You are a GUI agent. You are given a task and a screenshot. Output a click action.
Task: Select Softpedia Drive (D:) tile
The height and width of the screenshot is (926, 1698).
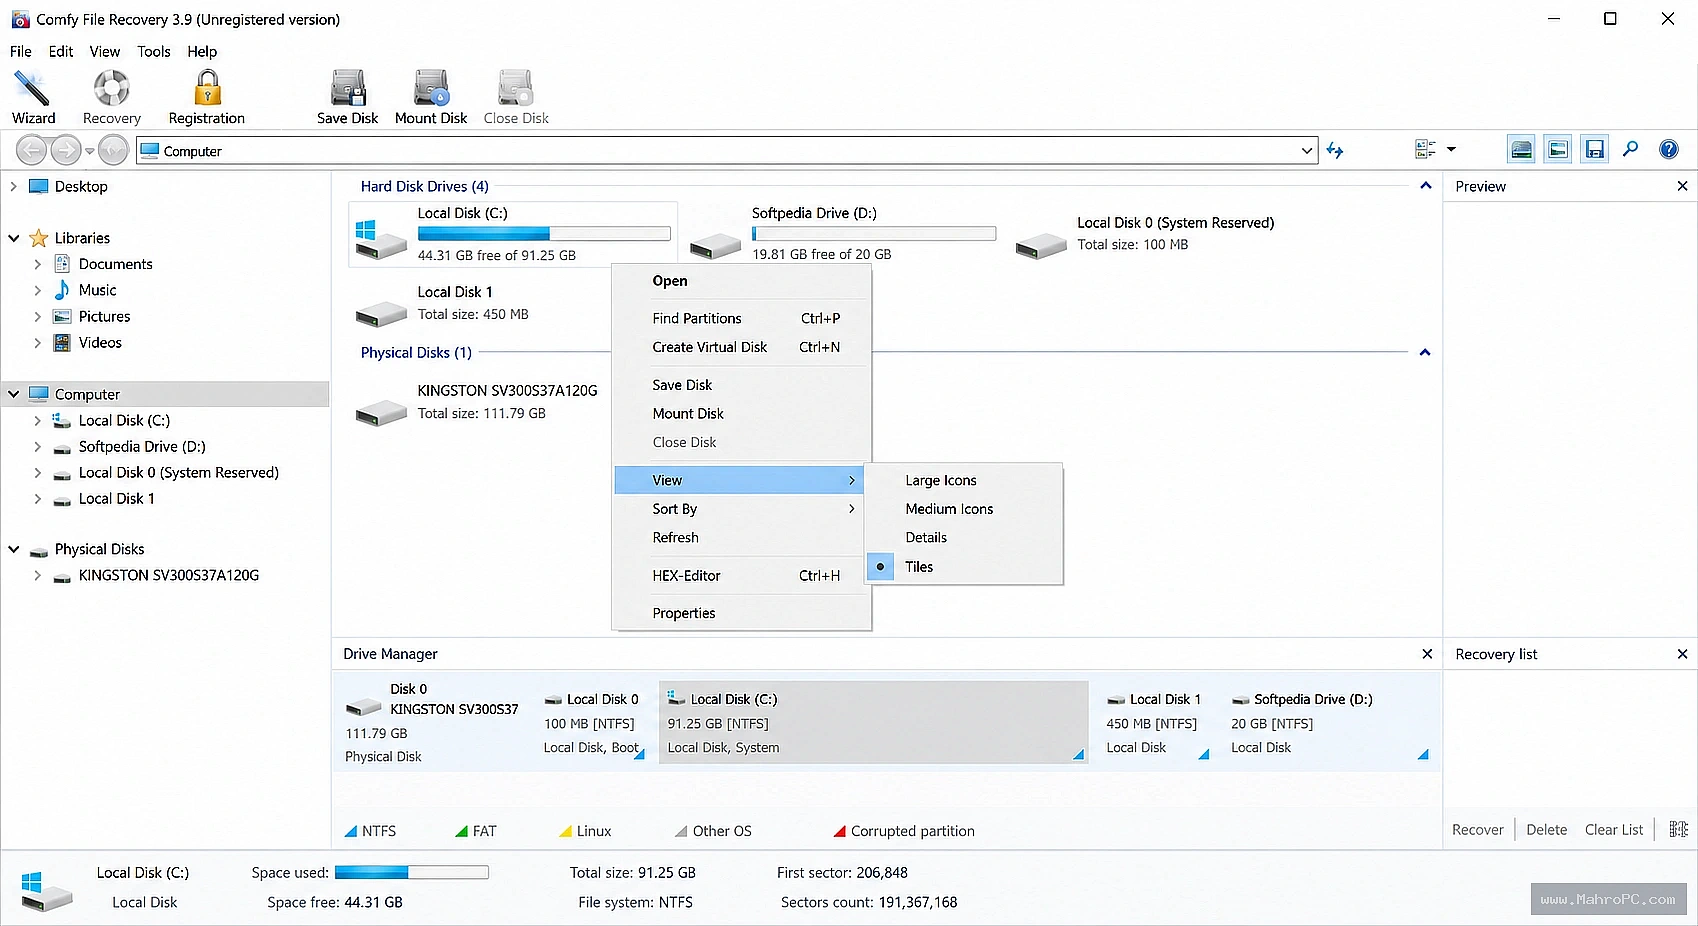(842, 234)
